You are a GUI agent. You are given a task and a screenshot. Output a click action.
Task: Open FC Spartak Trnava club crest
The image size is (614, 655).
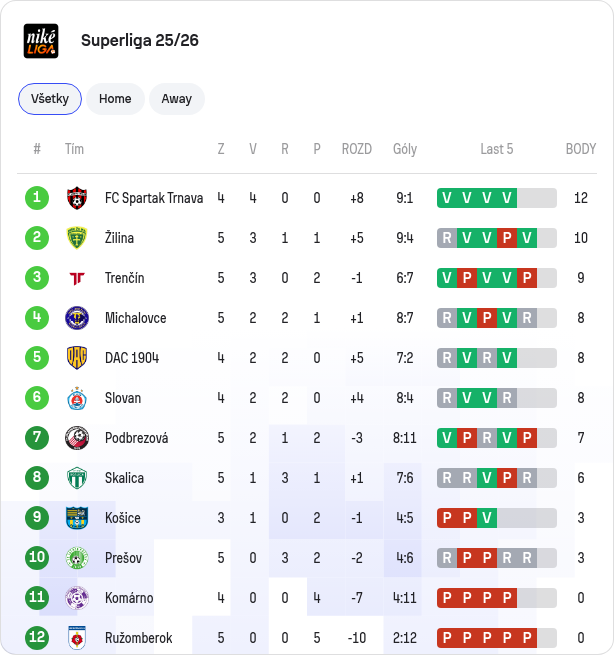(x=77, y=198)
